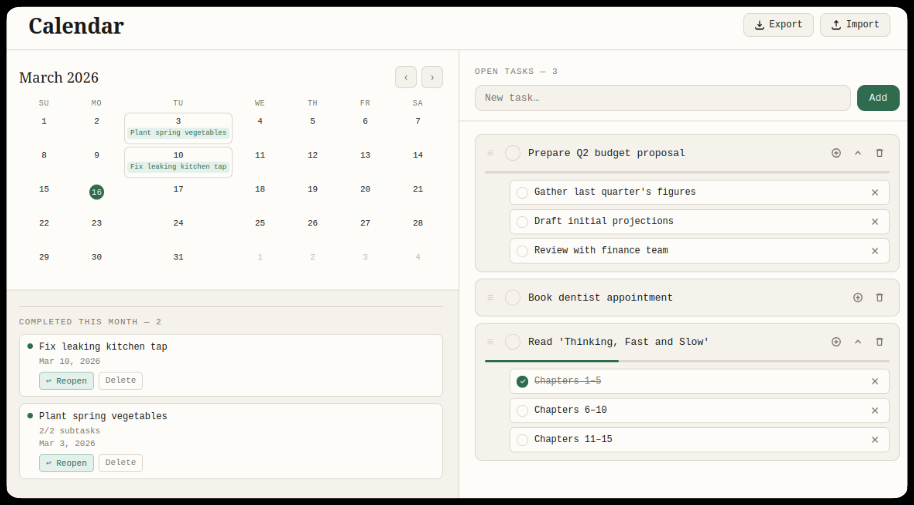Collapse 'Read Thinking, Fast and Slow' subtasks
The width and height of the screenshot is (914, 505).
pyautogui.click(x=857, y=342)
